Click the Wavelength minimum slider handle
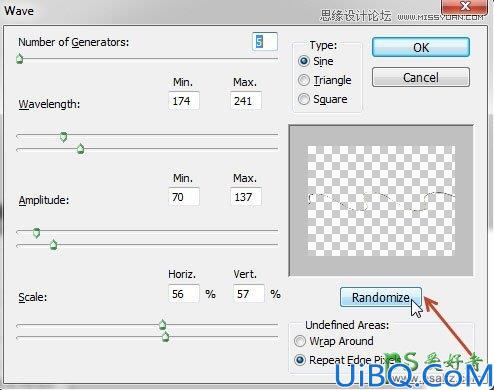The width and height of the screenshot is (494, 390). tap(63, 137)
